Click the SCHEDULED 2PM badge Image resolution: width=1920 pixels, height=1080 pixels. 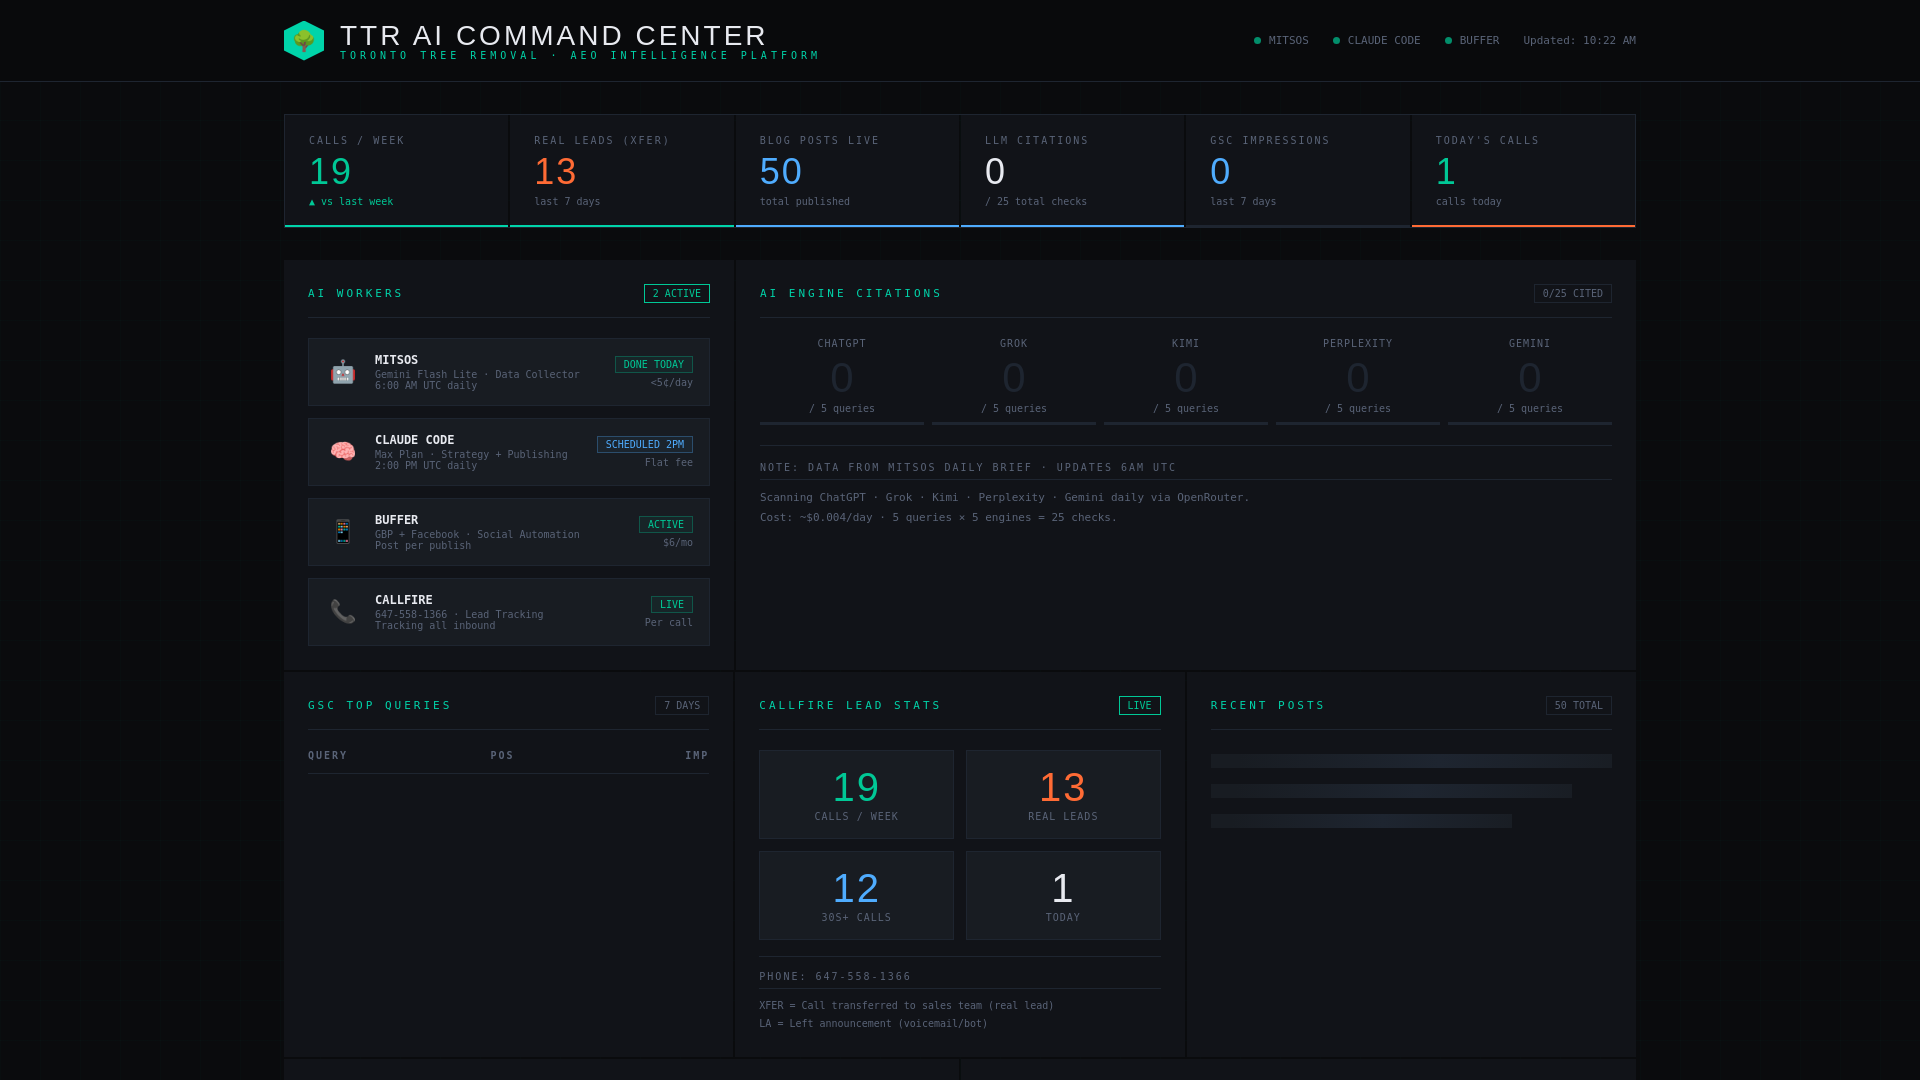645,445
